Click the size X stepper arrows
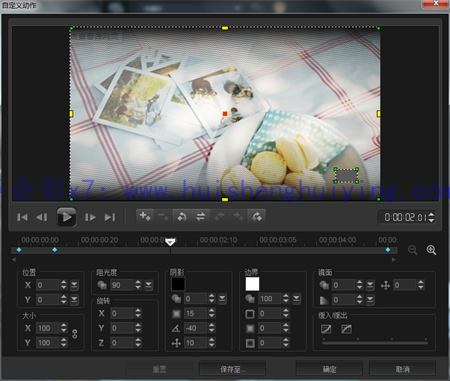 click(x=64, y=328)
